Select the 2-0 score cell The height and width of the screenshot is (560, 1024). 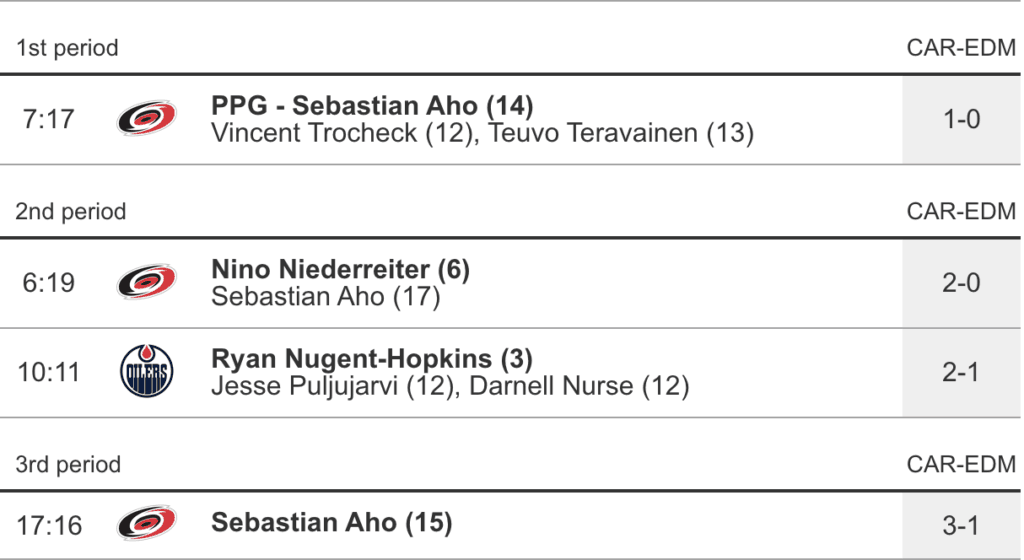(x=961, y=283)
